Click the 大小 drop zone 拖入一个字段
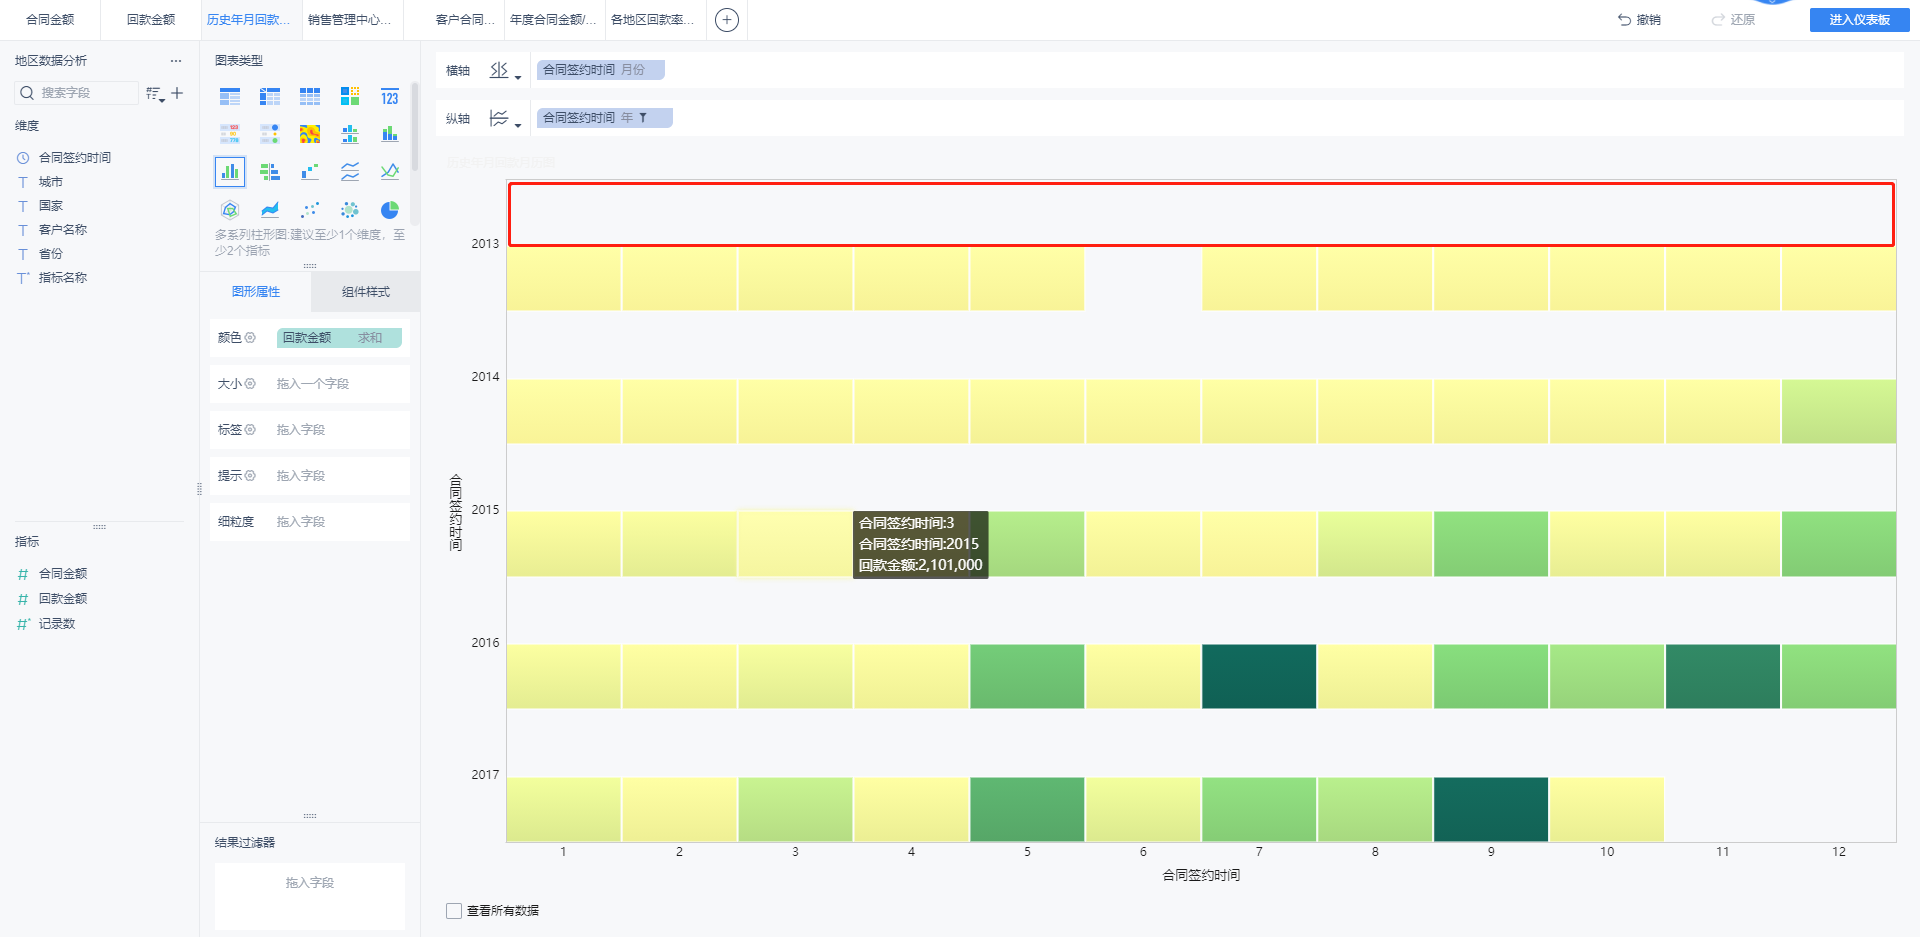 [340, 384]
